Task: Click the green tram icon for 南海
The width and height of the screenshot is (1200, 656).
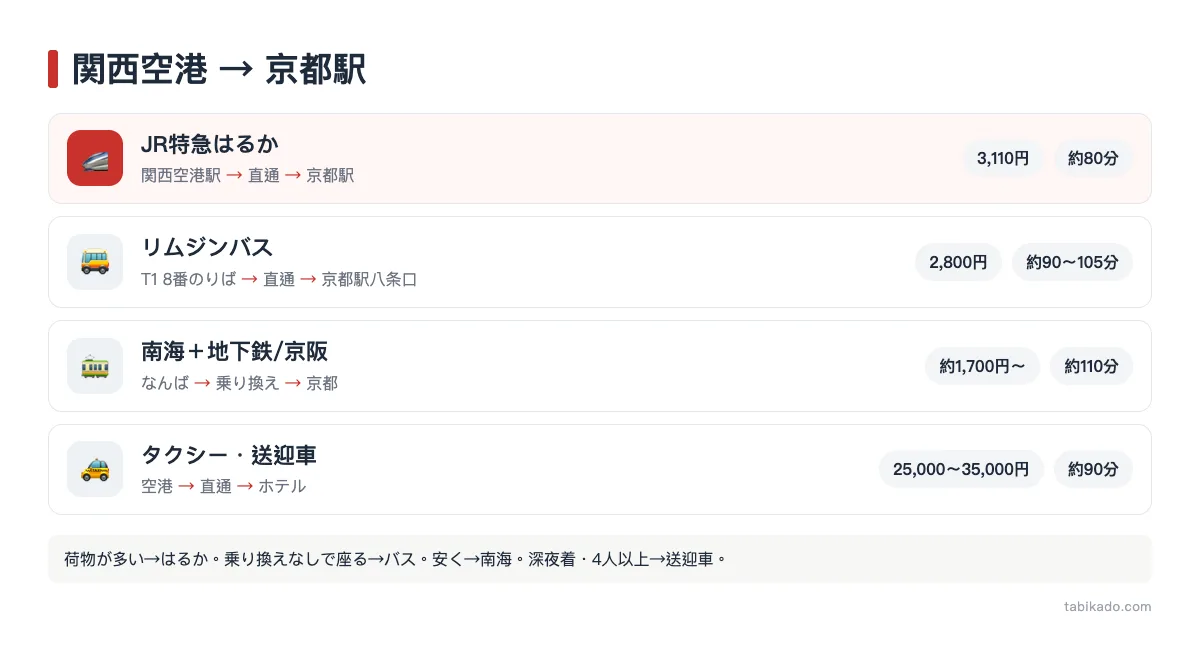Action: (95, 366)
